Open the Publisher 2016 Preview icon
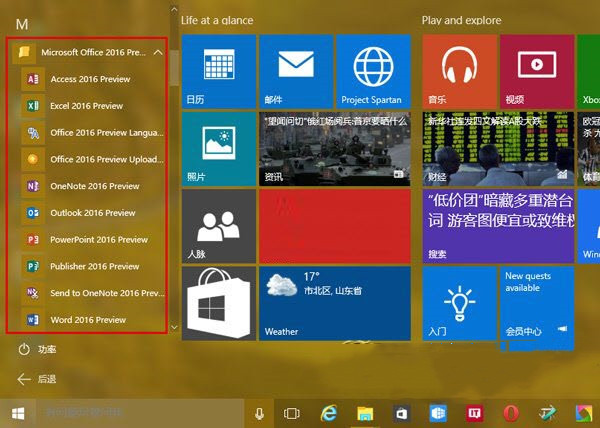Screen dimensions: 600x428 pos(33,267)
